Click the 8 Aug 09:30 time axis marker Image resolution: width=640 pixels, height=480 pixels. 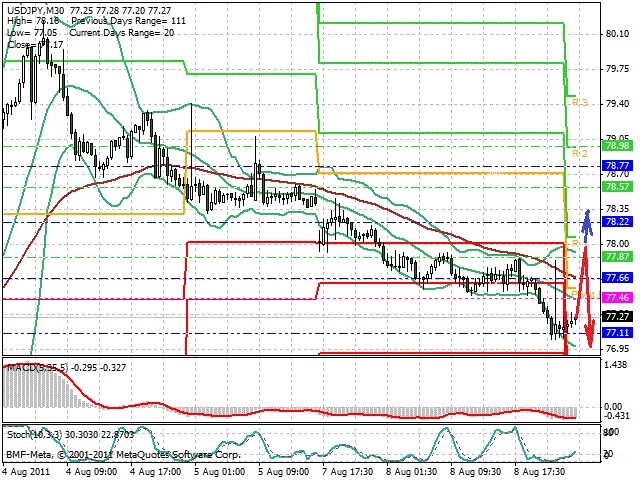[476, 472]
